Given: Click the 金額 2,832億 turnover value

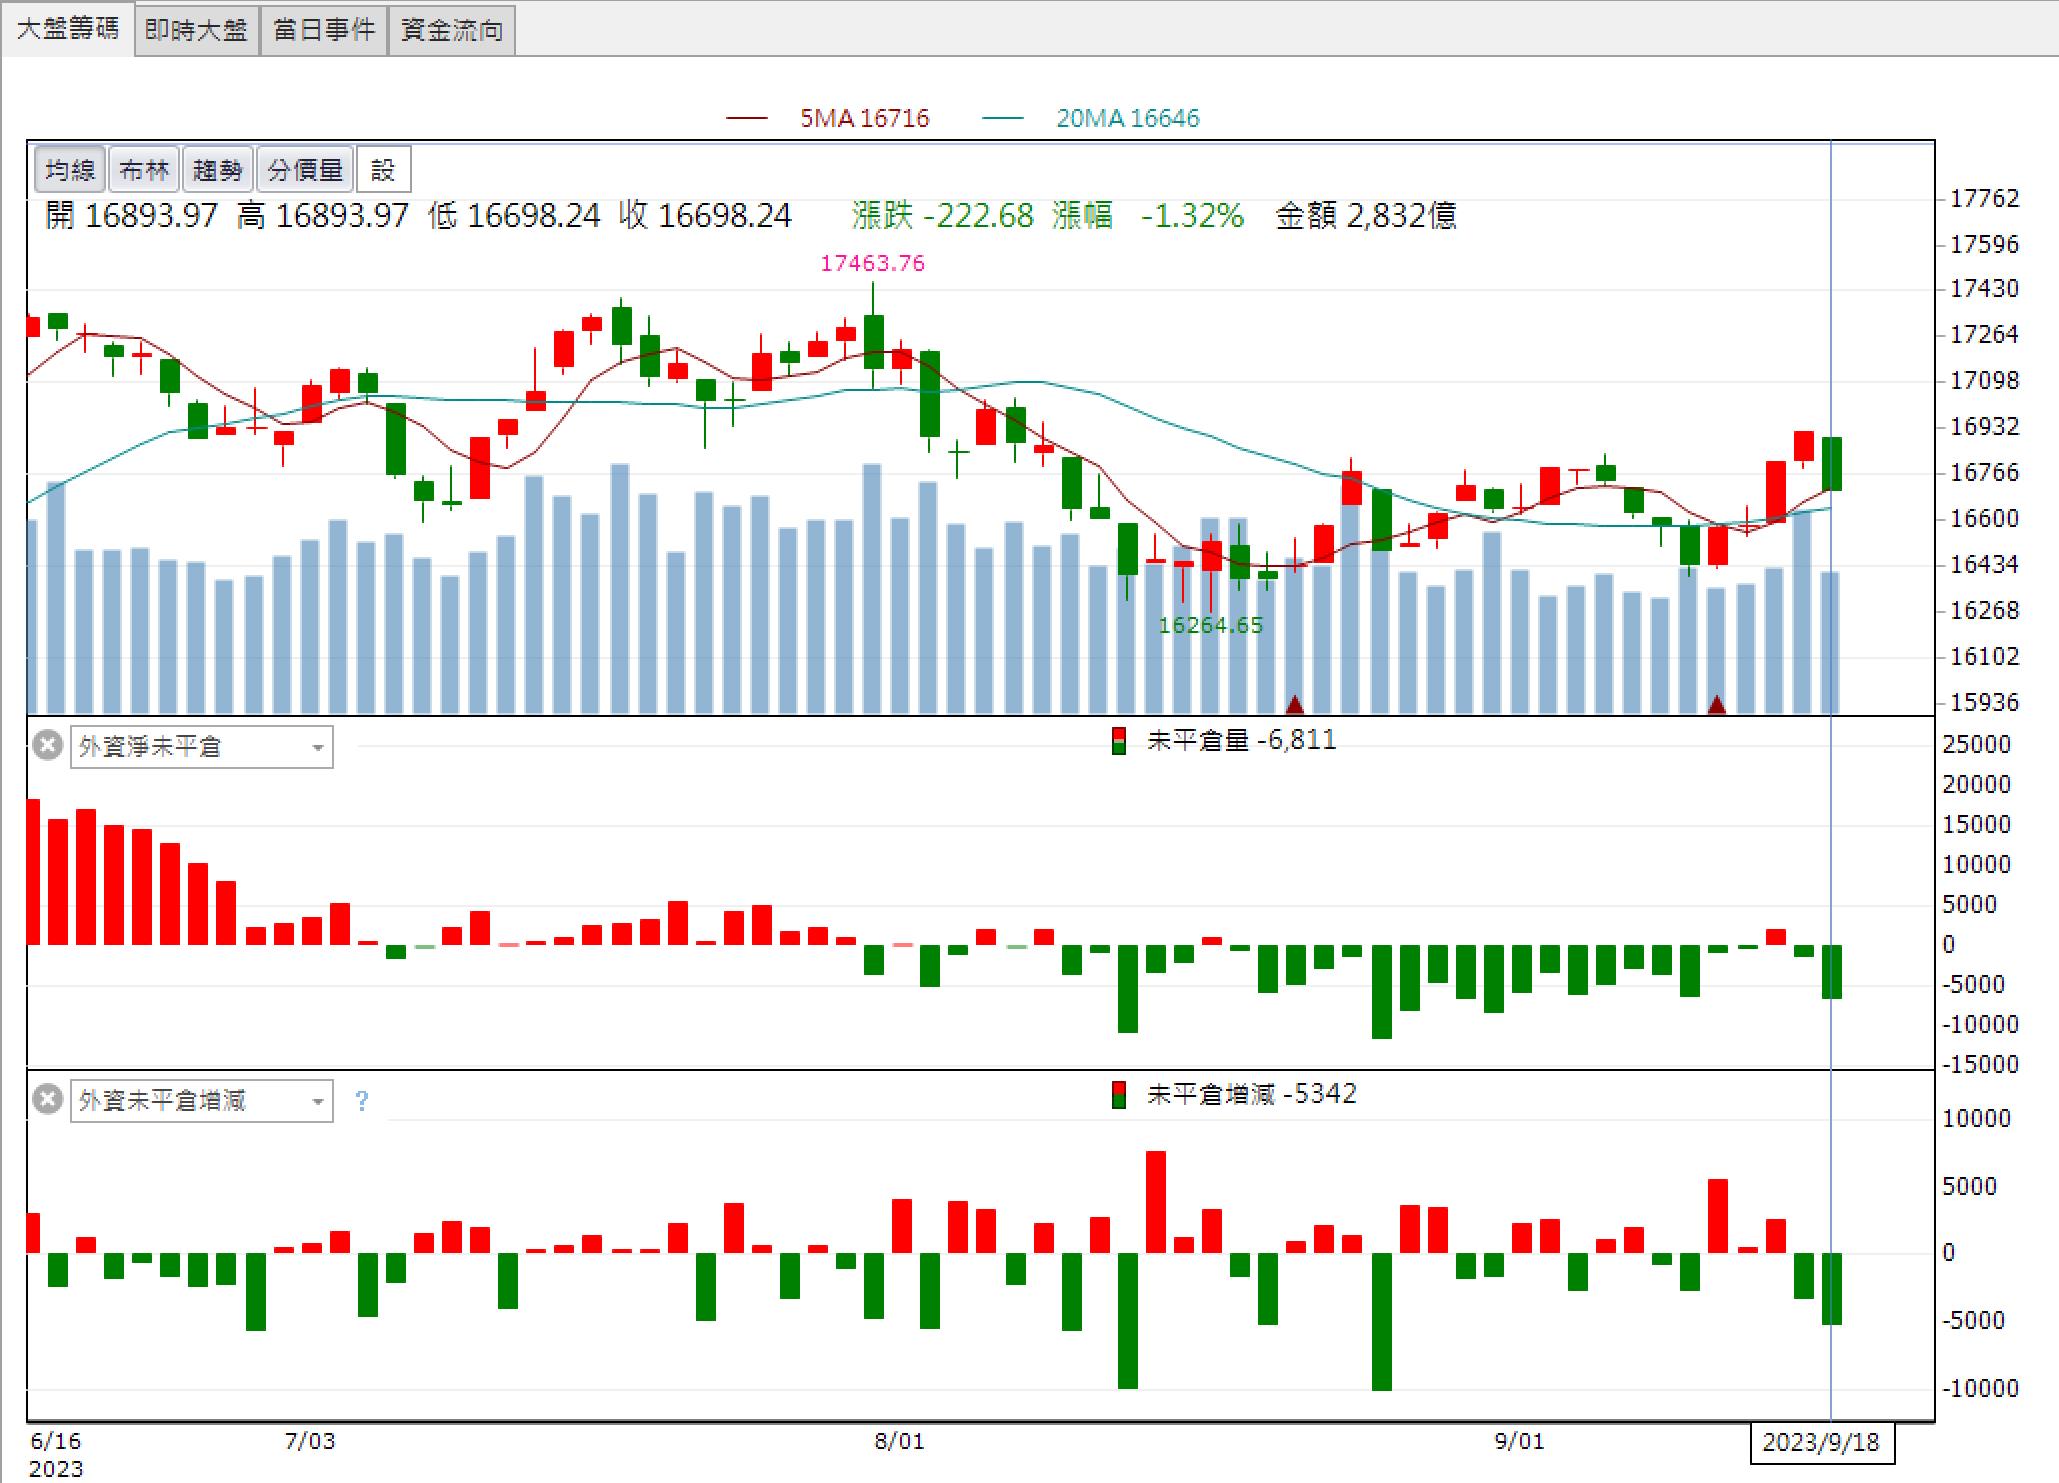Looking at the screenshot, I should point(1366,215).
